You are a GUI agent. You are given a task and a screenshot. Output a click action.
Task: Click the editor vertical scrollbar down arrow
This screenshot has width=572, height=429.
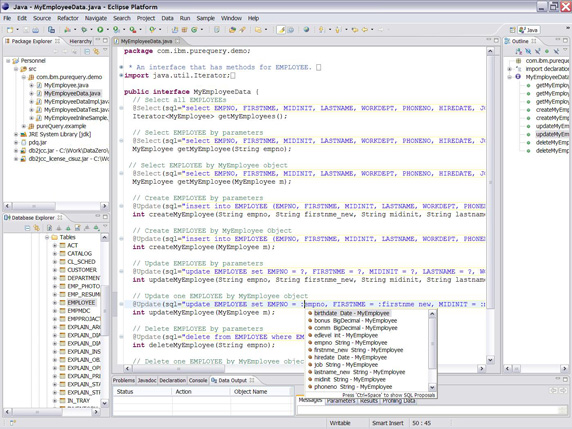[x=490, y=360]
